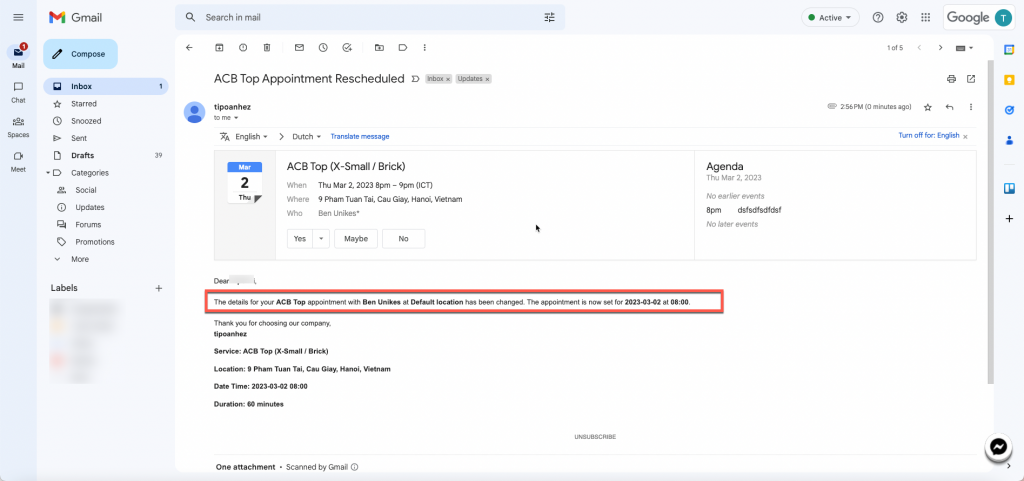Screen dimensions: 1024x481
Task: Open Settings gear icon
Action: coord(902,18)
